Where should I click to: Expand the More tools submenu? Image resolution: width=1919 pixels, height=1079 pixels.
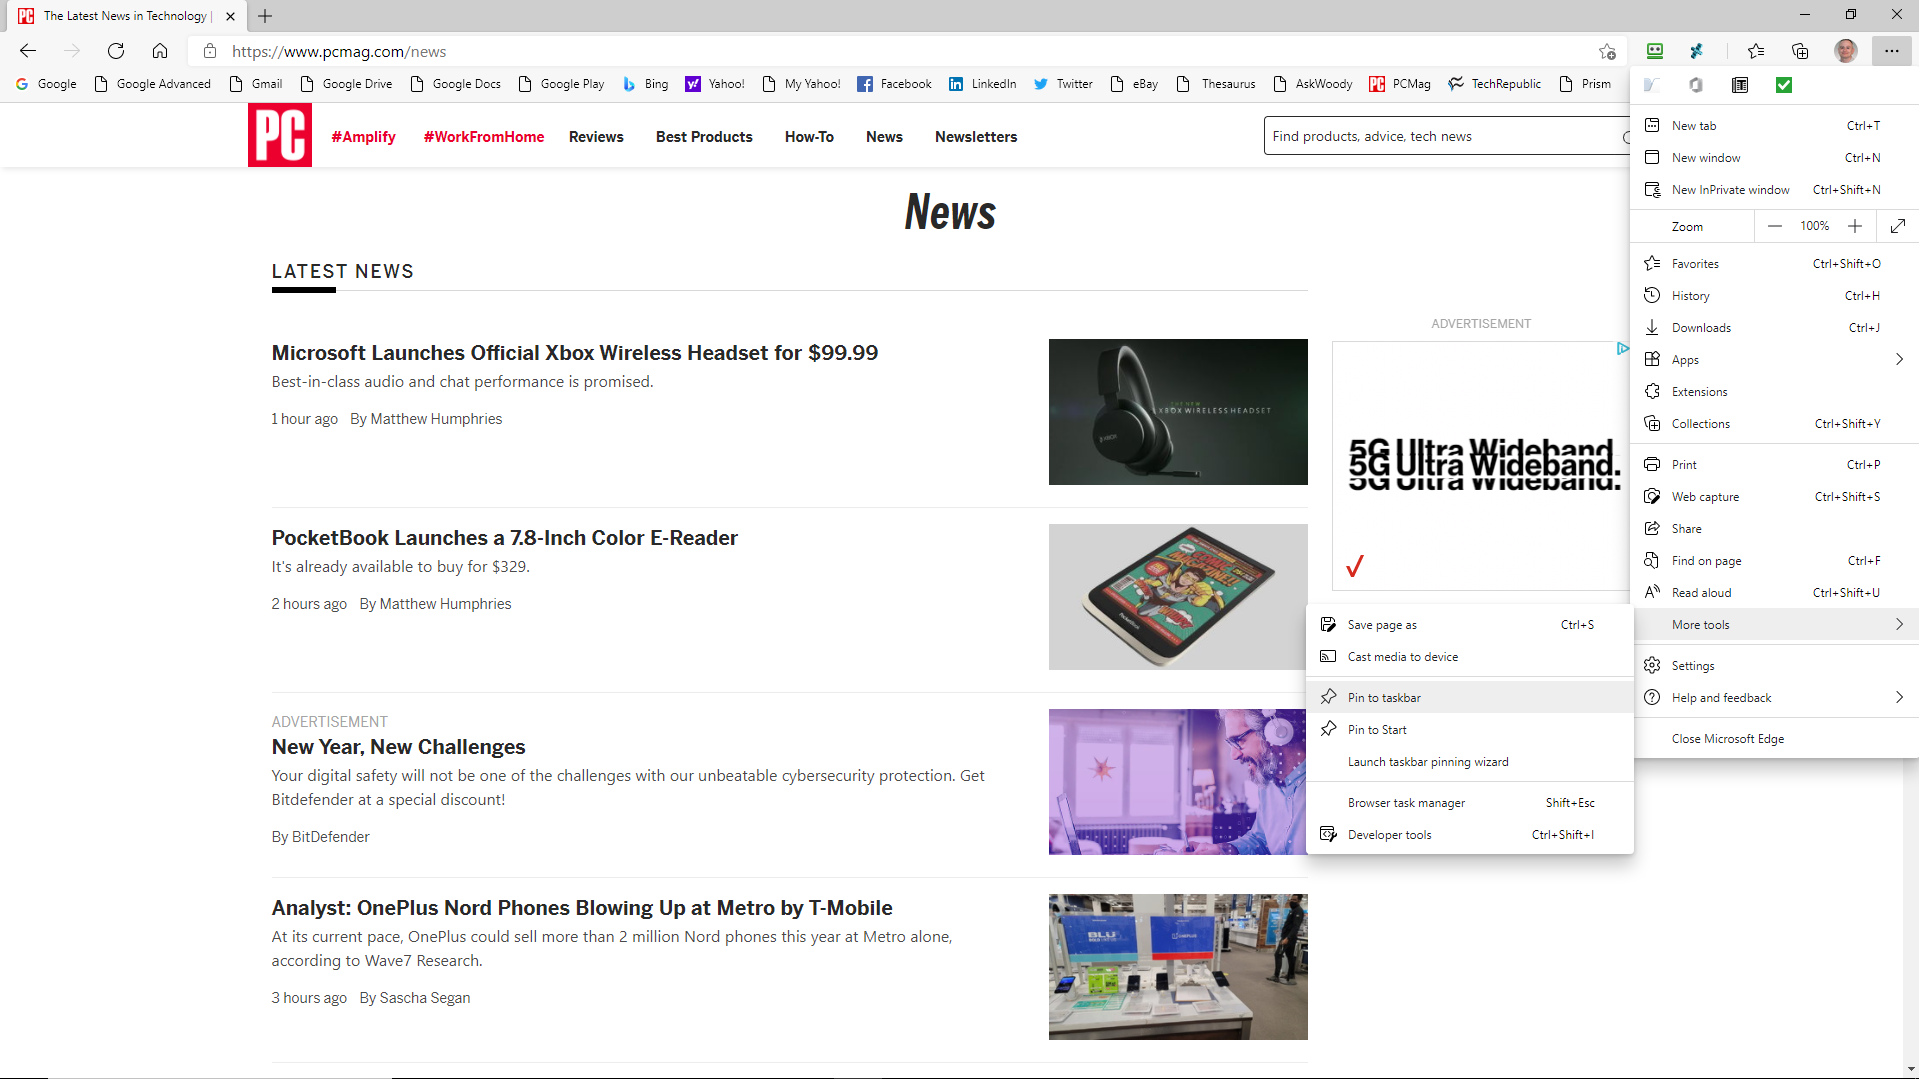[x=1775, y=625]
